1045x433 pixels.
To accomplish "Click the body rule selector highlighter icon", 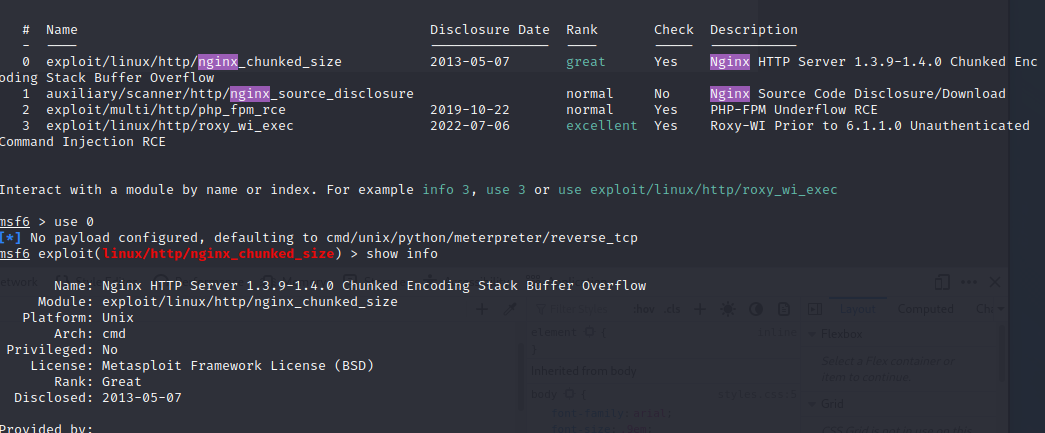I will [x=569, y=394].
